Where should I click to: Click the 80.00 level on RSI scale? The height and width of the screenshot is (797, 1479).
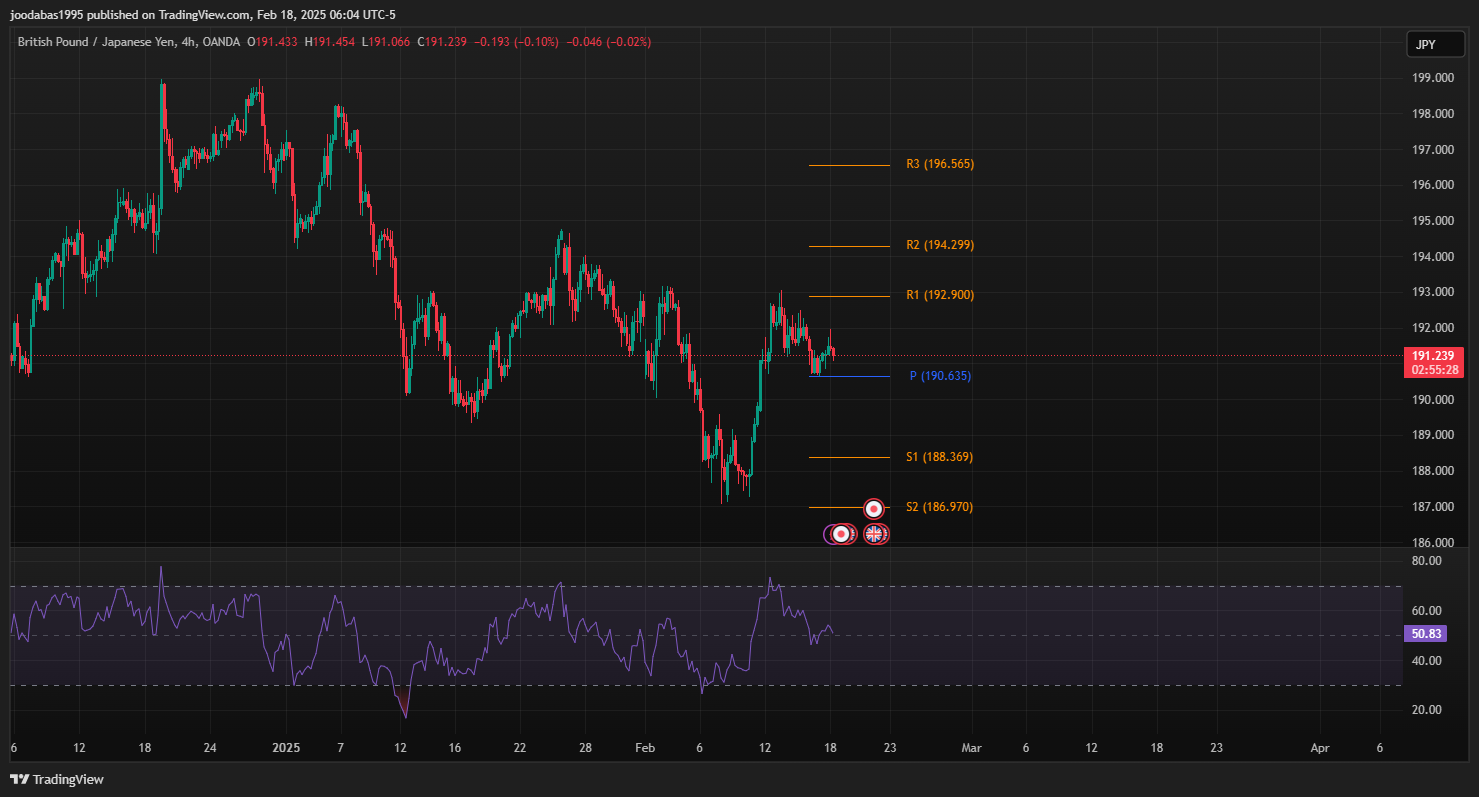point(1427,561)
